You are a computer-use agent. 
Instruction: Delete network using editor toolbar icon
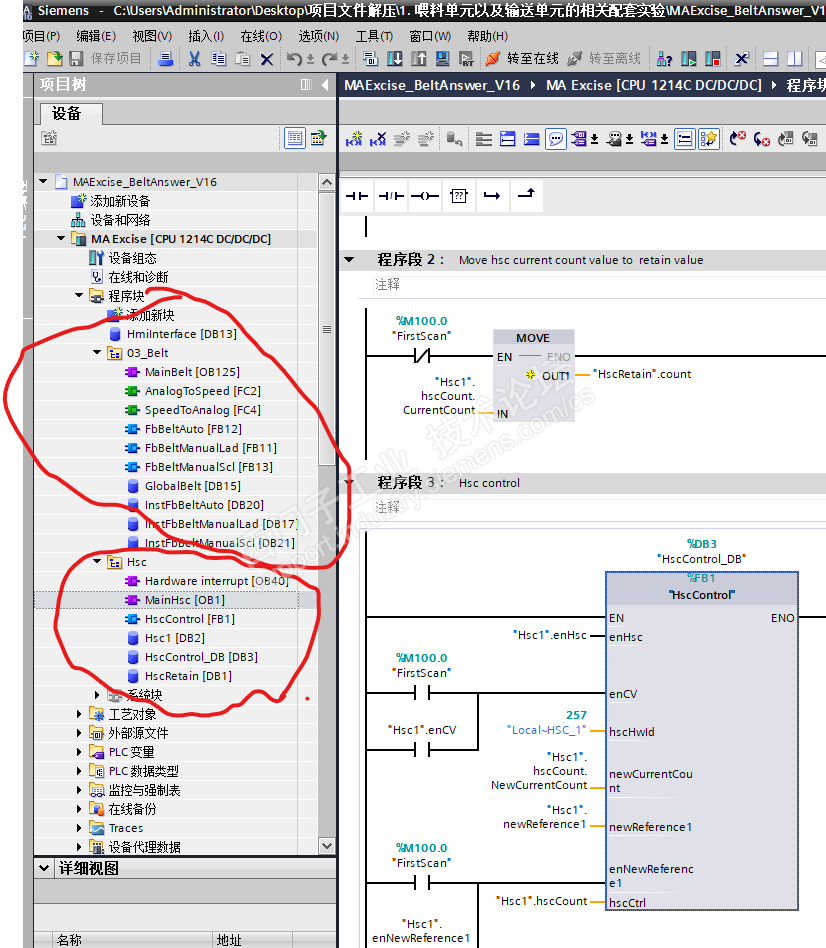378,139
